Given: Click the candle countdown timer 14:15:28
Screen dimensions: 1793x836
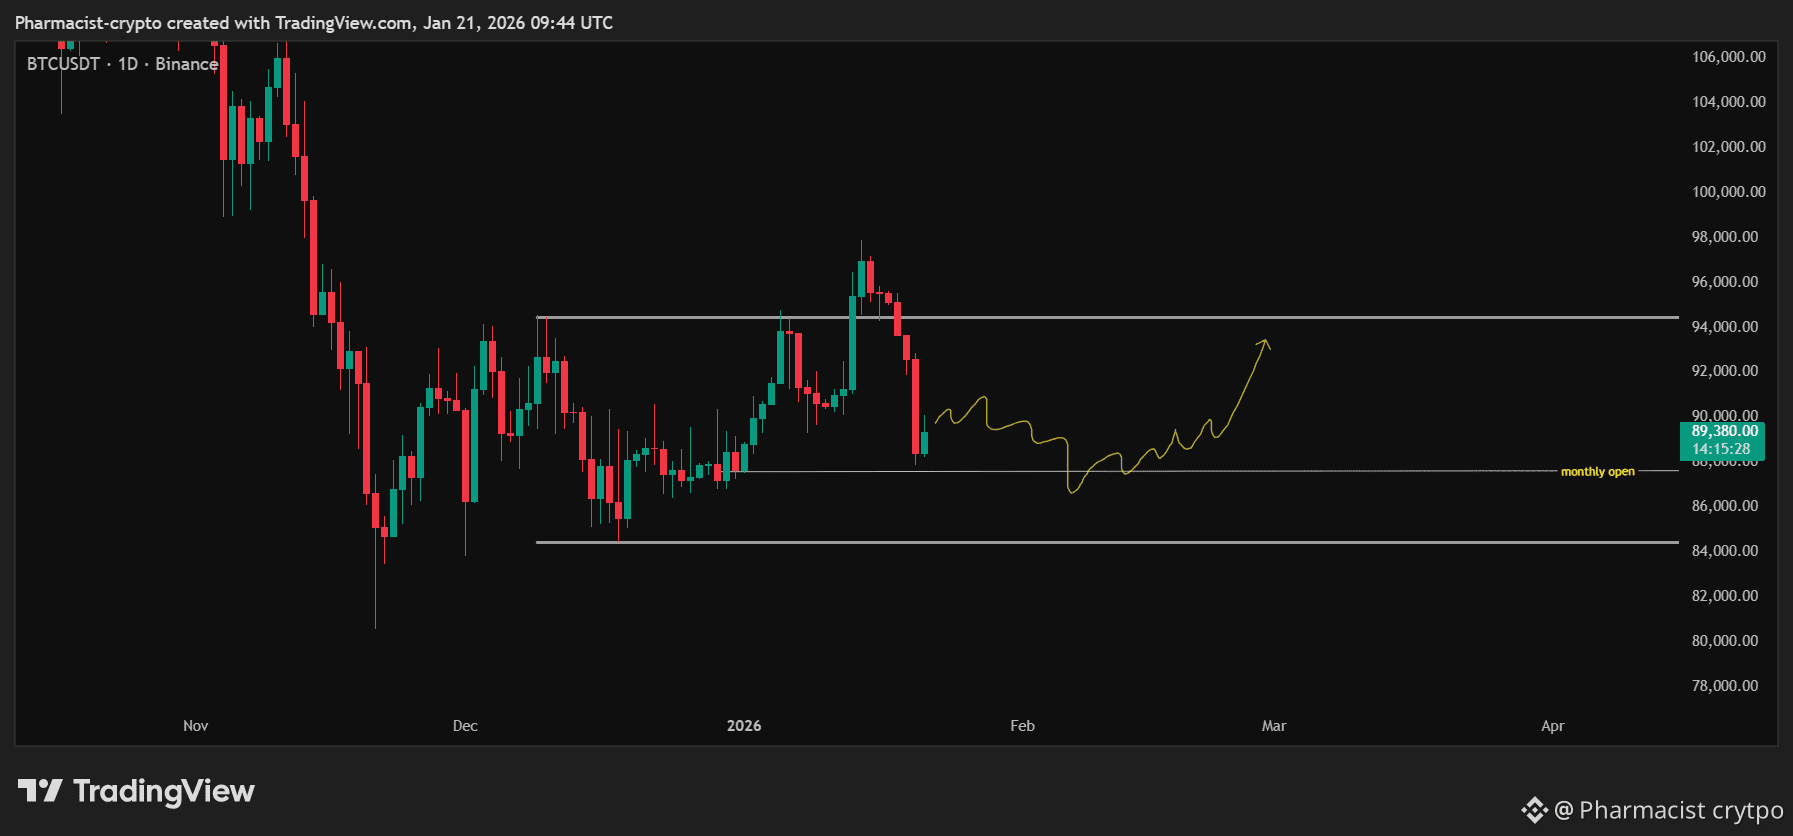Looking at the screenshot, I should pyautogui.click(x=1721, y=449).
